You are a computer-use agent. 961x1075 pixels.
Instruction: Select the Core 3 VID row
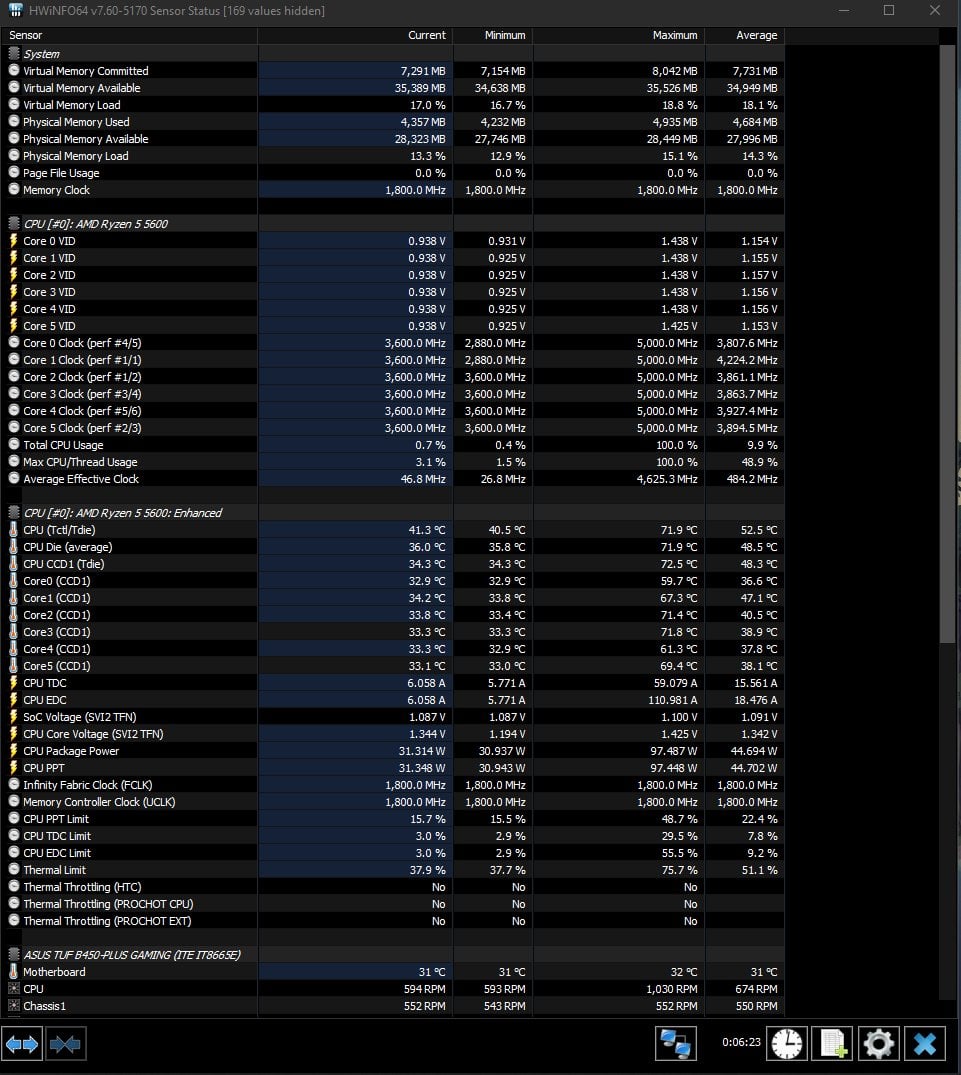pyautogui.click(x=393, y=292)
